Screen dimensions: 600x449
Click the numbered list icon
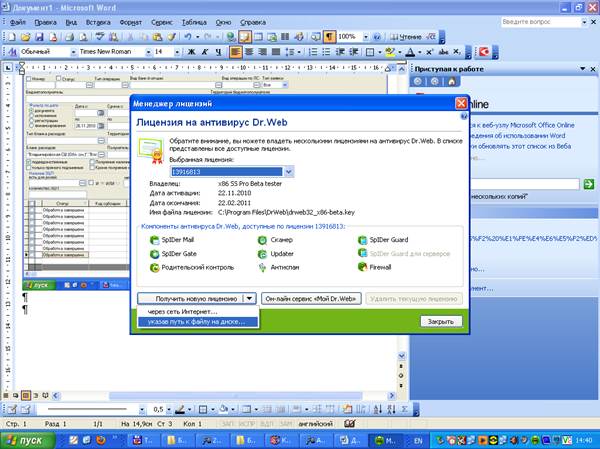click(x=313, y=52)
